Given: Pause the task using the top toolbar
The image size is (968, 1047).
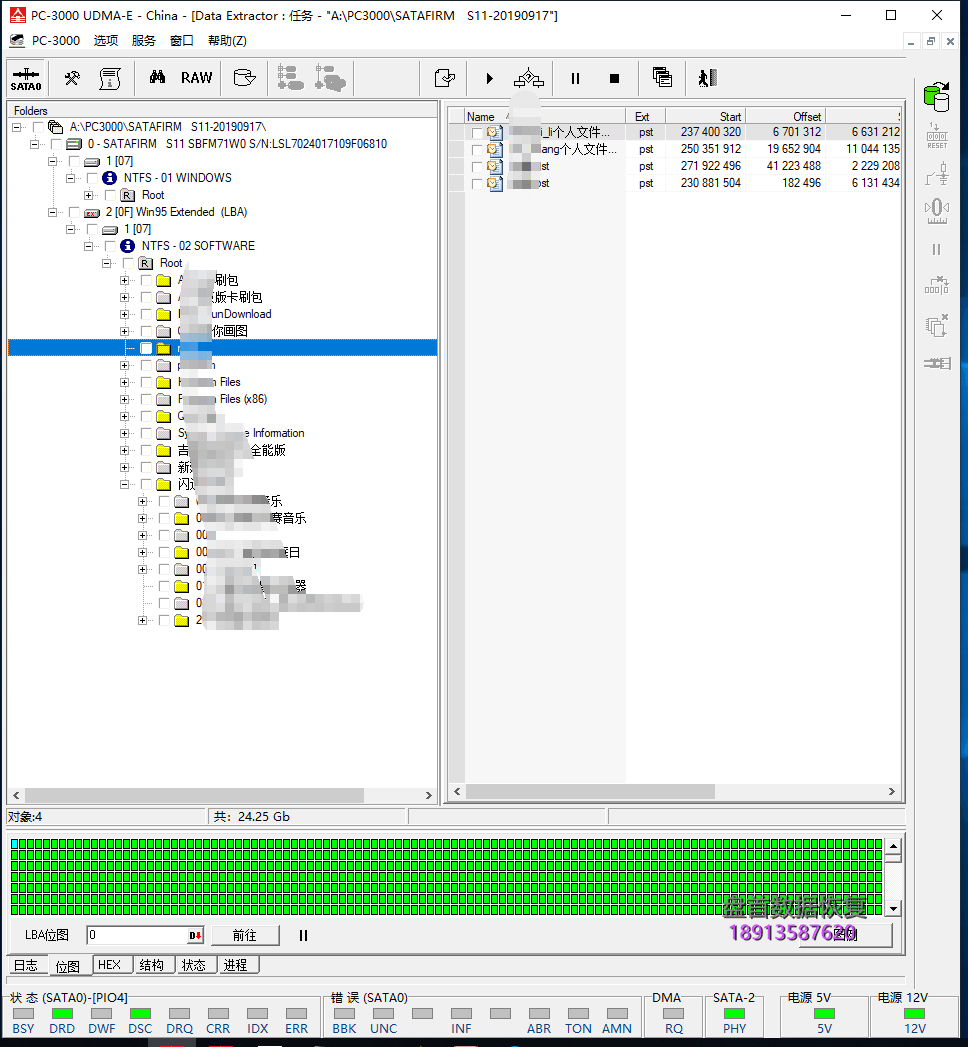Looking at the screenshot, I should point(575,79).
